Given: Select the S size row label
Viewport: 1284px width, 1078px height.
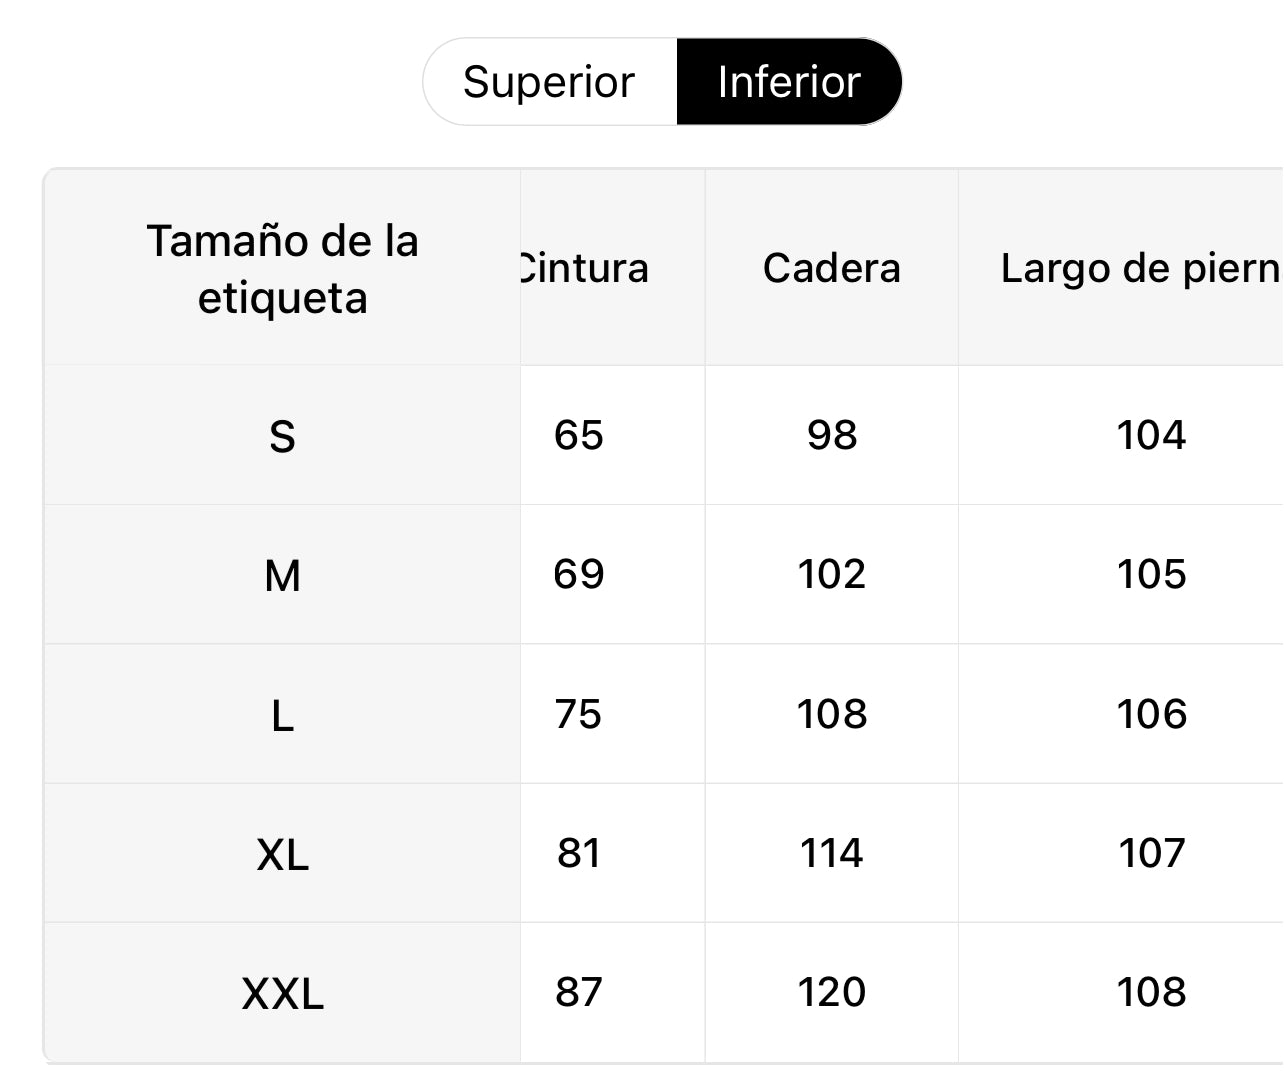Looking at the screenshot, I should (282, 436).
